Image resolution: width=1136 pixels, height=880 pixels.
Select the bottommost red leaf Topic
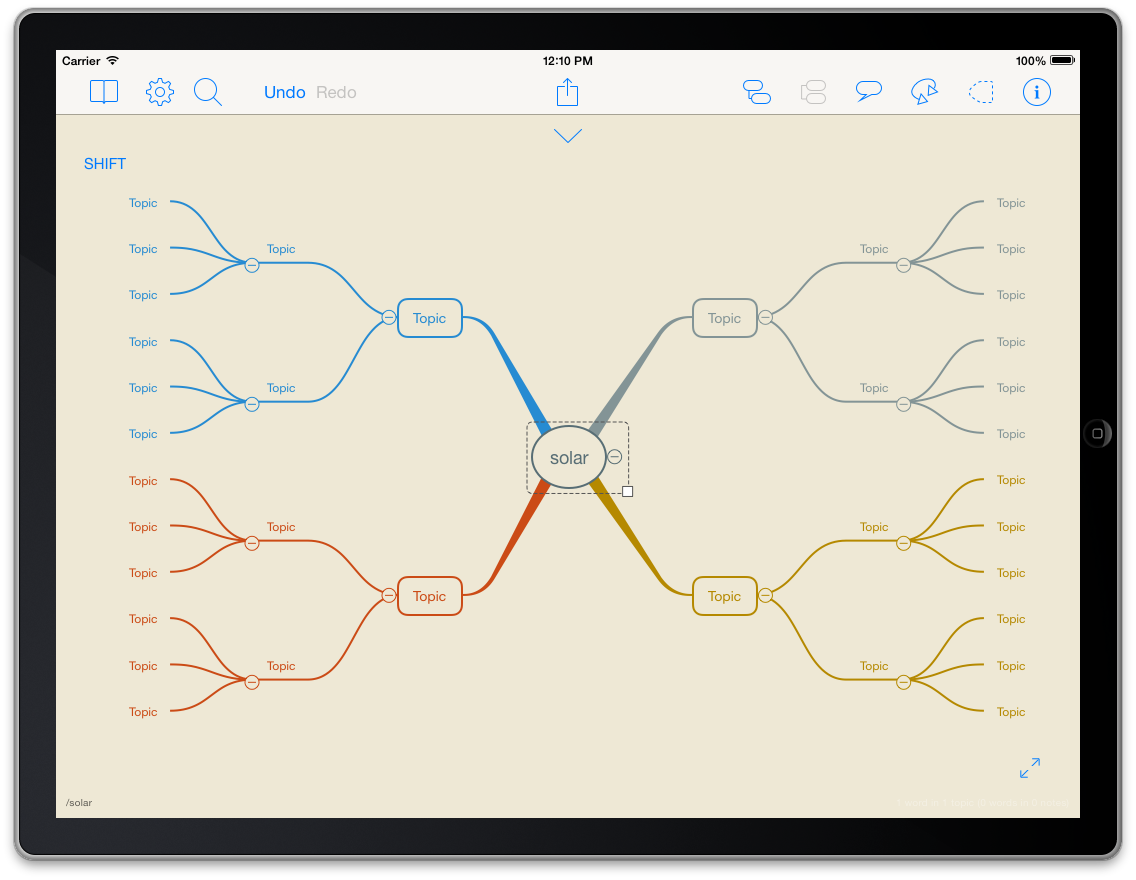point(143,712)
